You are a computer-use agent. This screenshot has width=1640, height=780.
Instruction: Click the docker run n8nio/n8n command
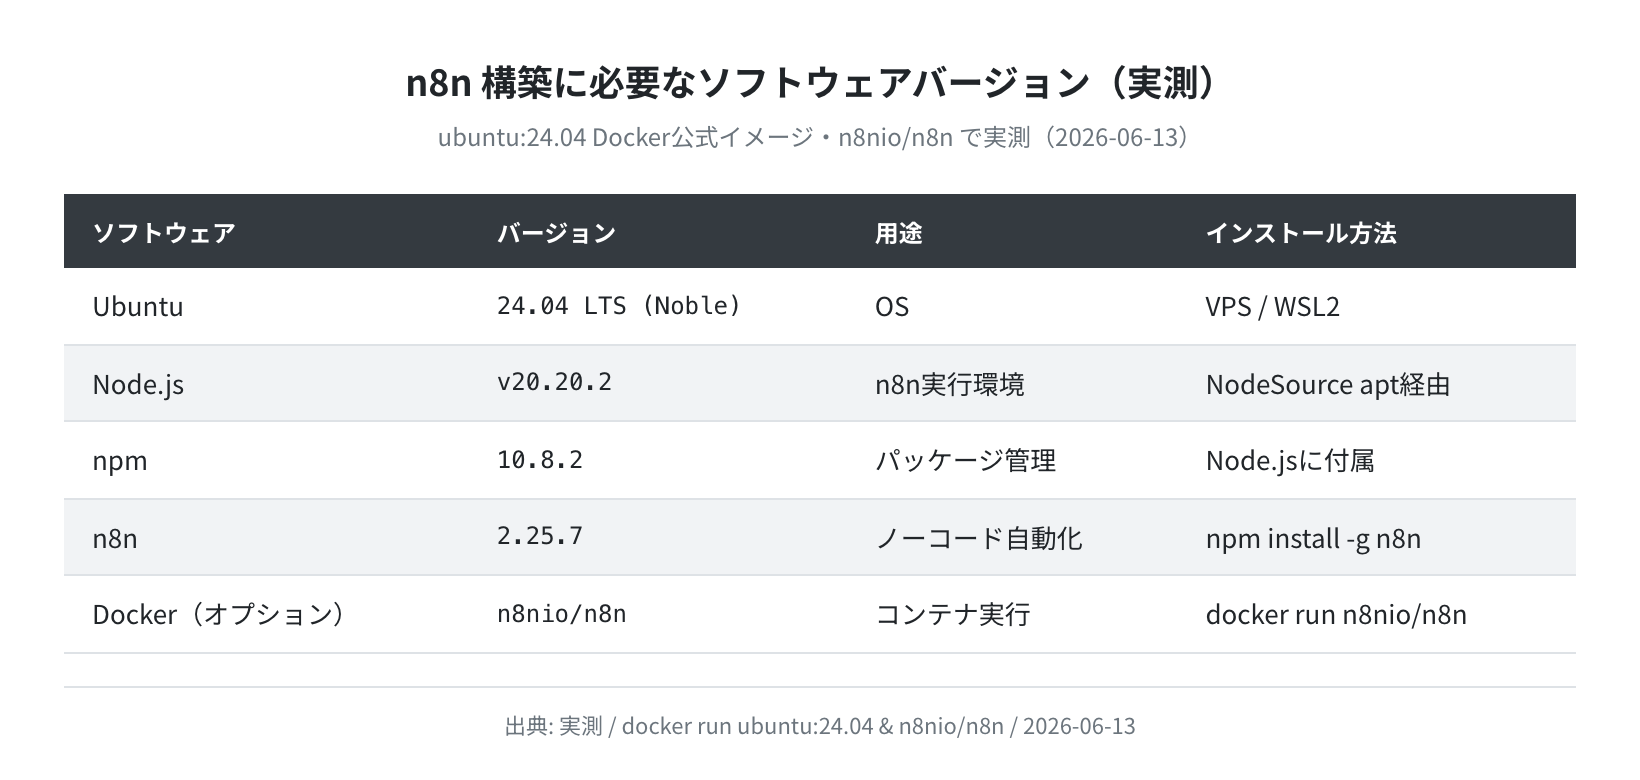point(1336,614)
